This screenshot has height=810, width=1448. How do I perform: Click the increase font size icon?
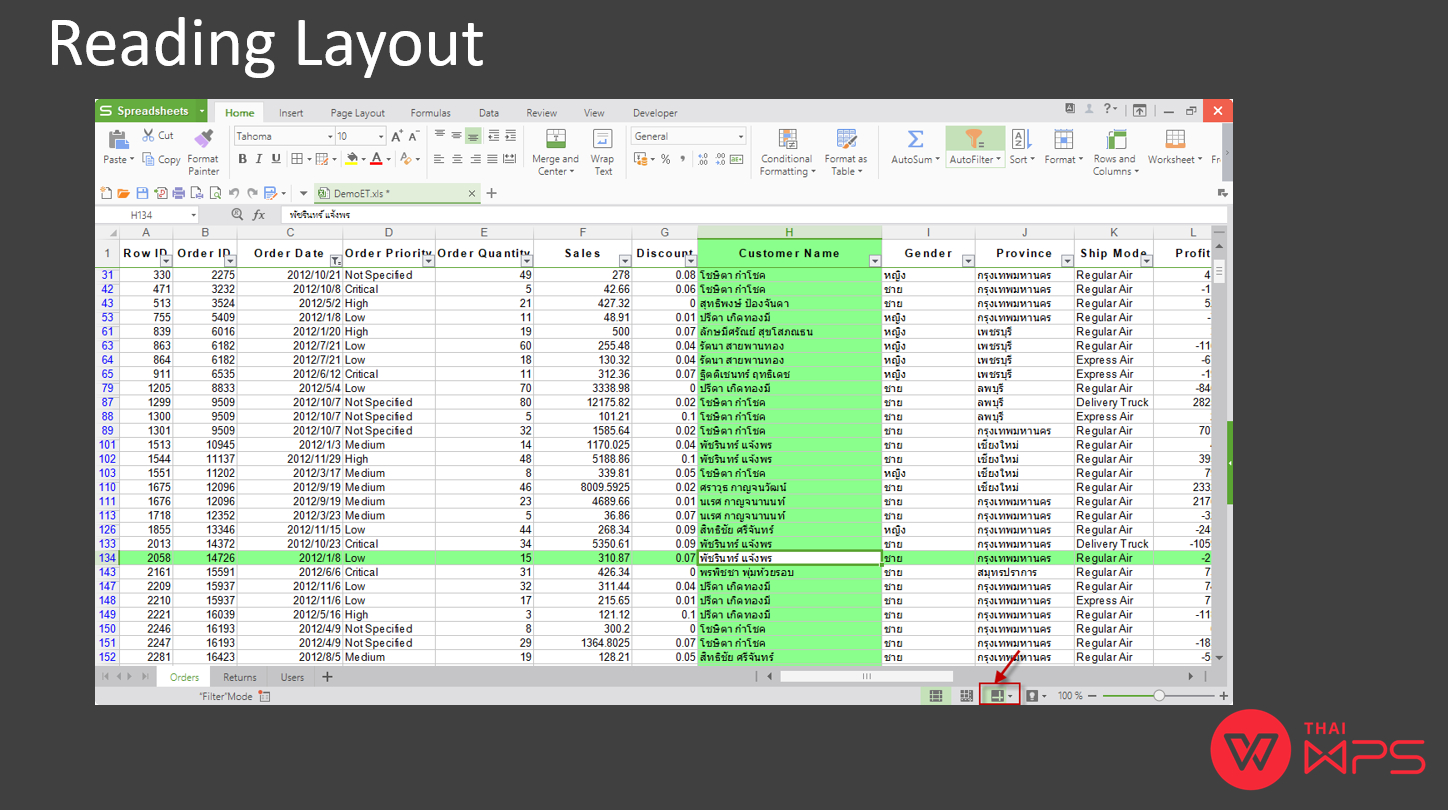coord(397,136)
